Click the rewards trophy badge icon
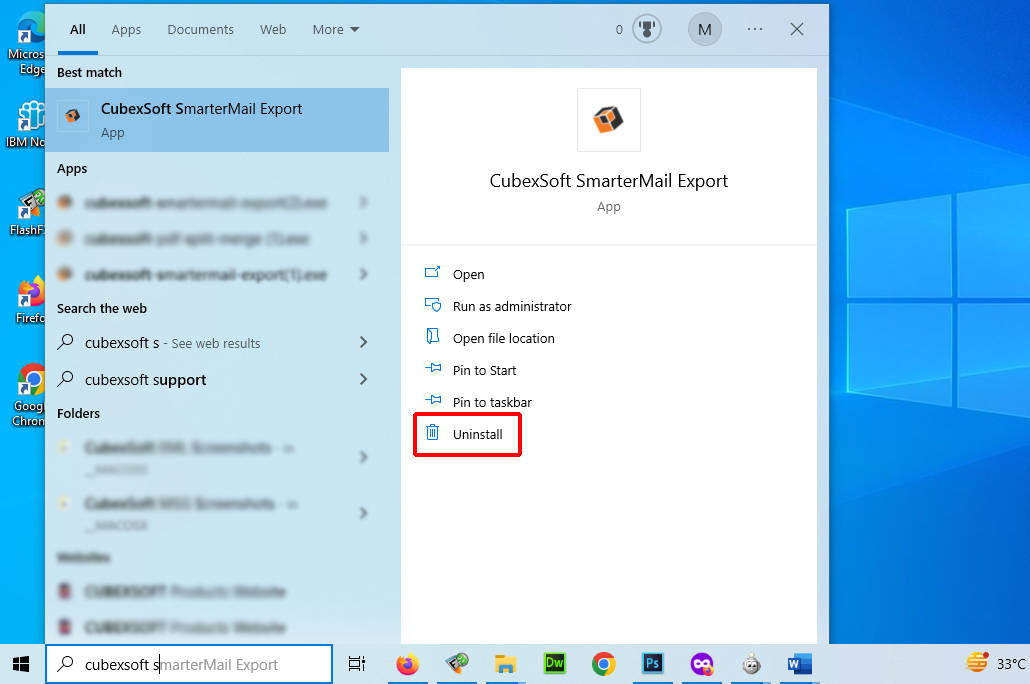 pyautogui.click(x=647, y=29)
